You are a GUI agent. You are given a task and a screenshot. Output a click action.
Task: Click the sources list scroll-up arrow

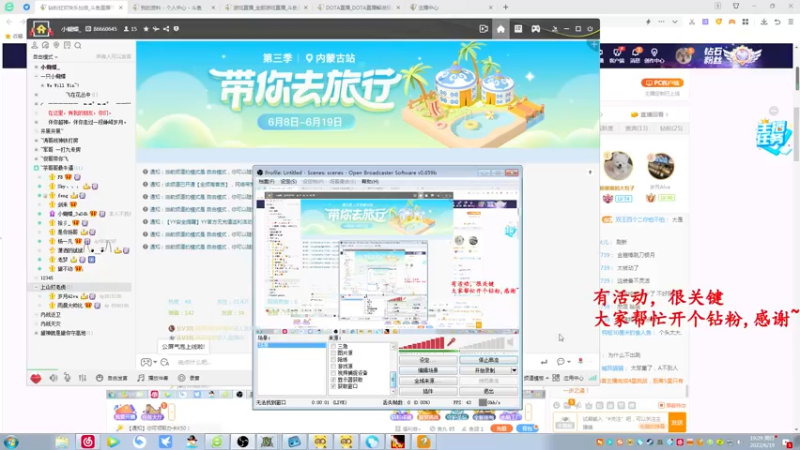tap(393, 346)
